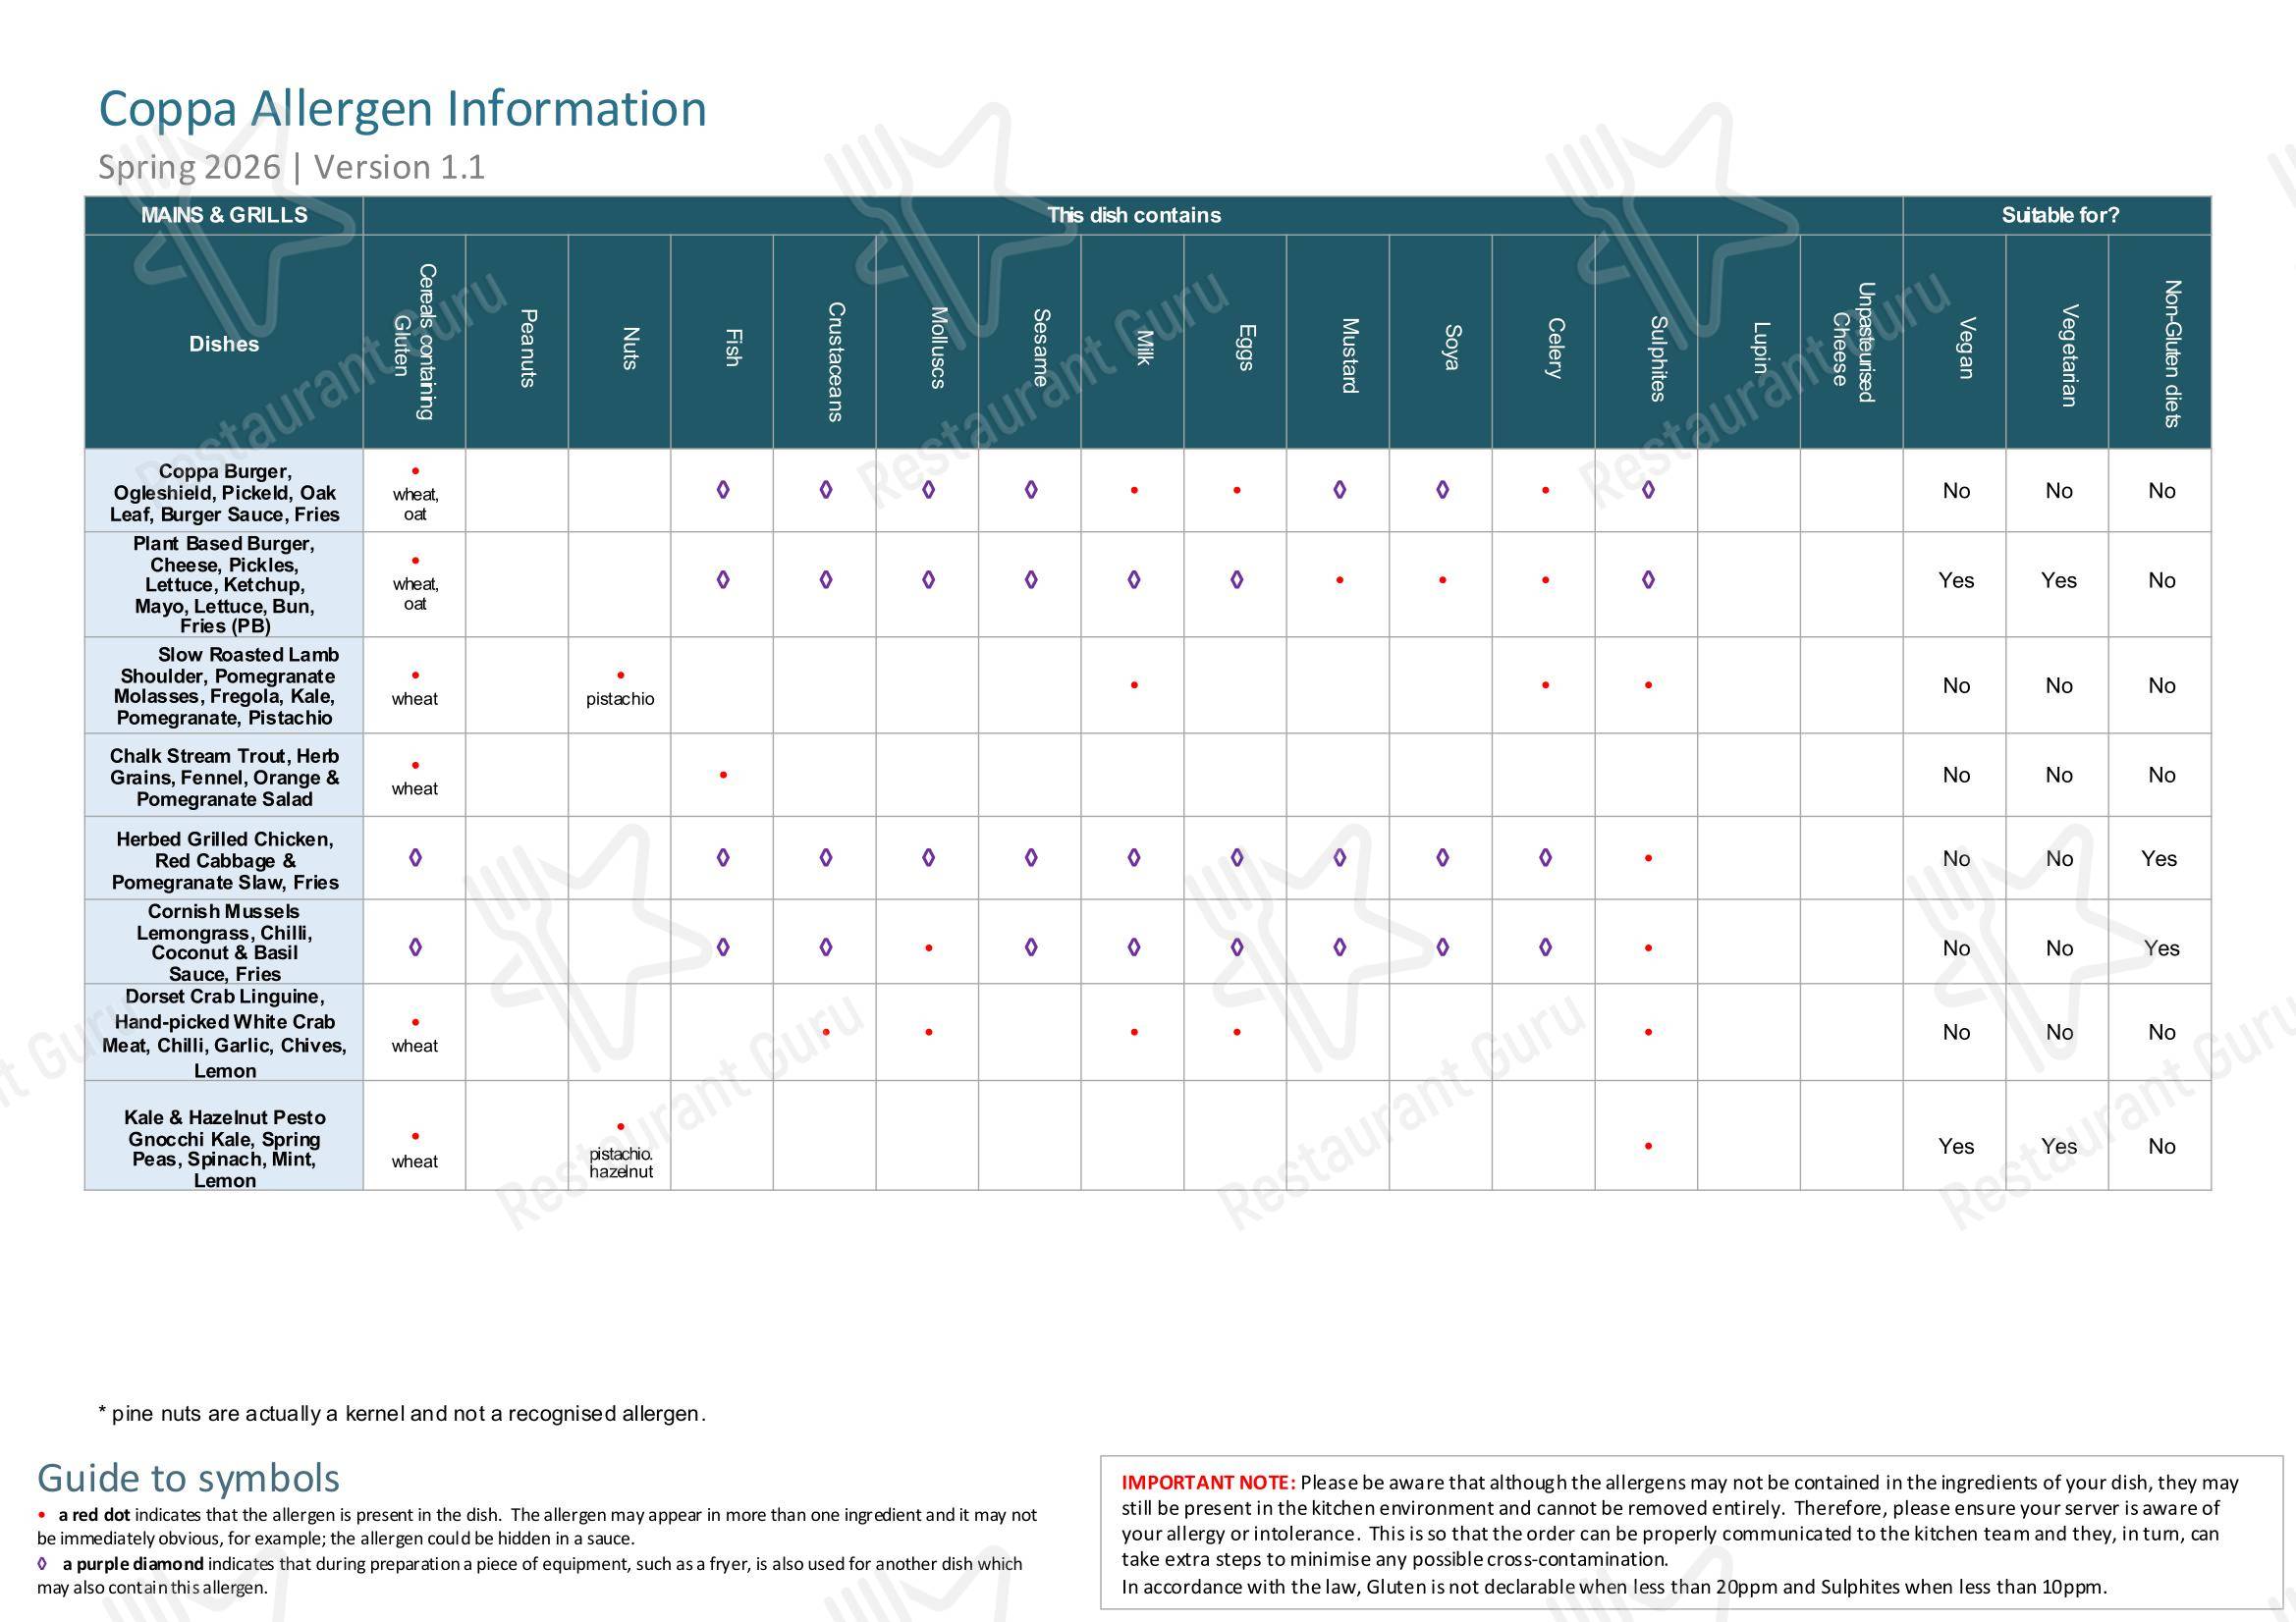Screen dimensions: 2296x1622
Task: Click the "This dish contains" header
Action: 1133,215
